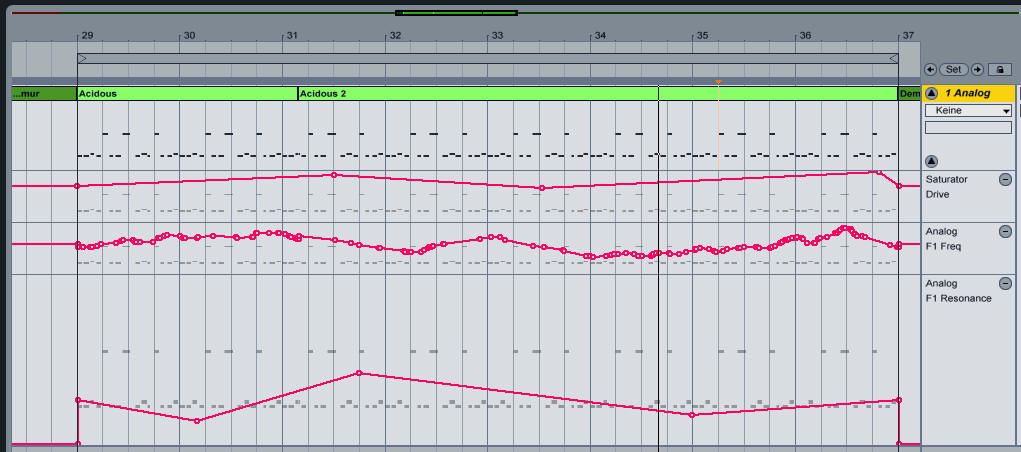Select the Saturator Drive breakpoint after bar 33
1021x452 pixels.
tap(542, 188)
